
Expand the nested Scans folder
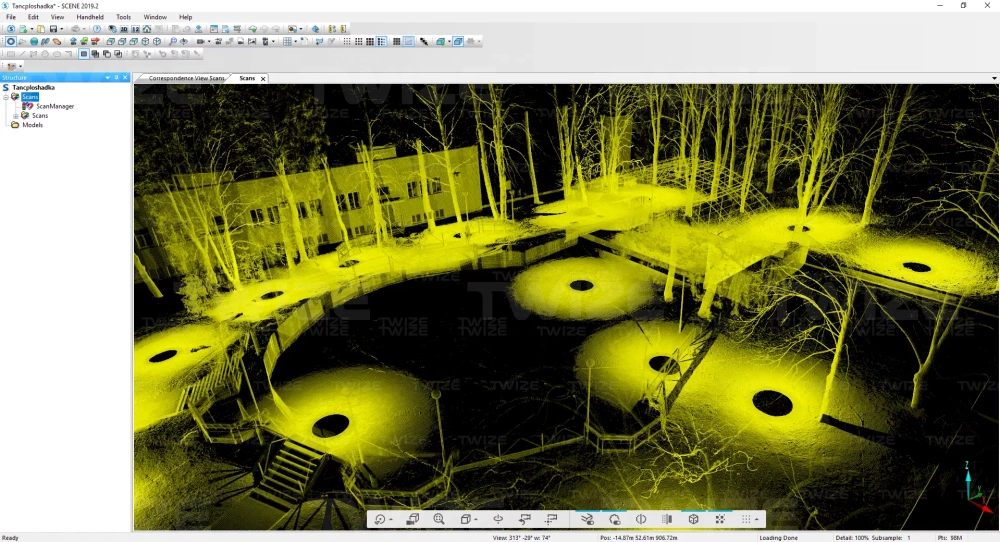pos(15,116)
